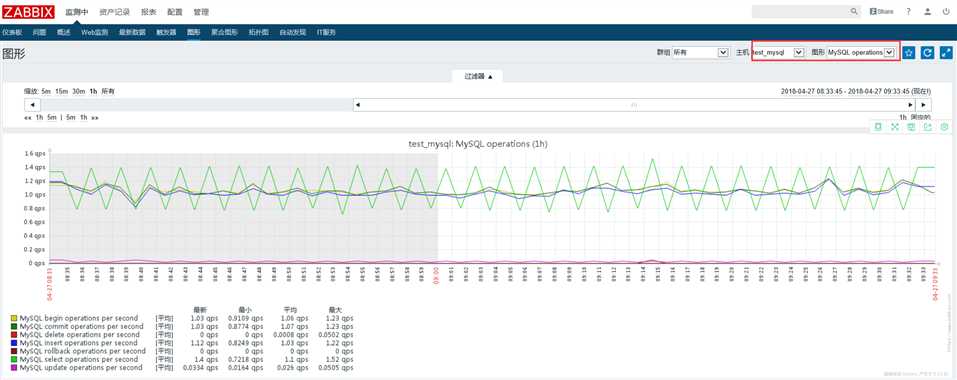Go to 聚合图形 submenu item

224,32
